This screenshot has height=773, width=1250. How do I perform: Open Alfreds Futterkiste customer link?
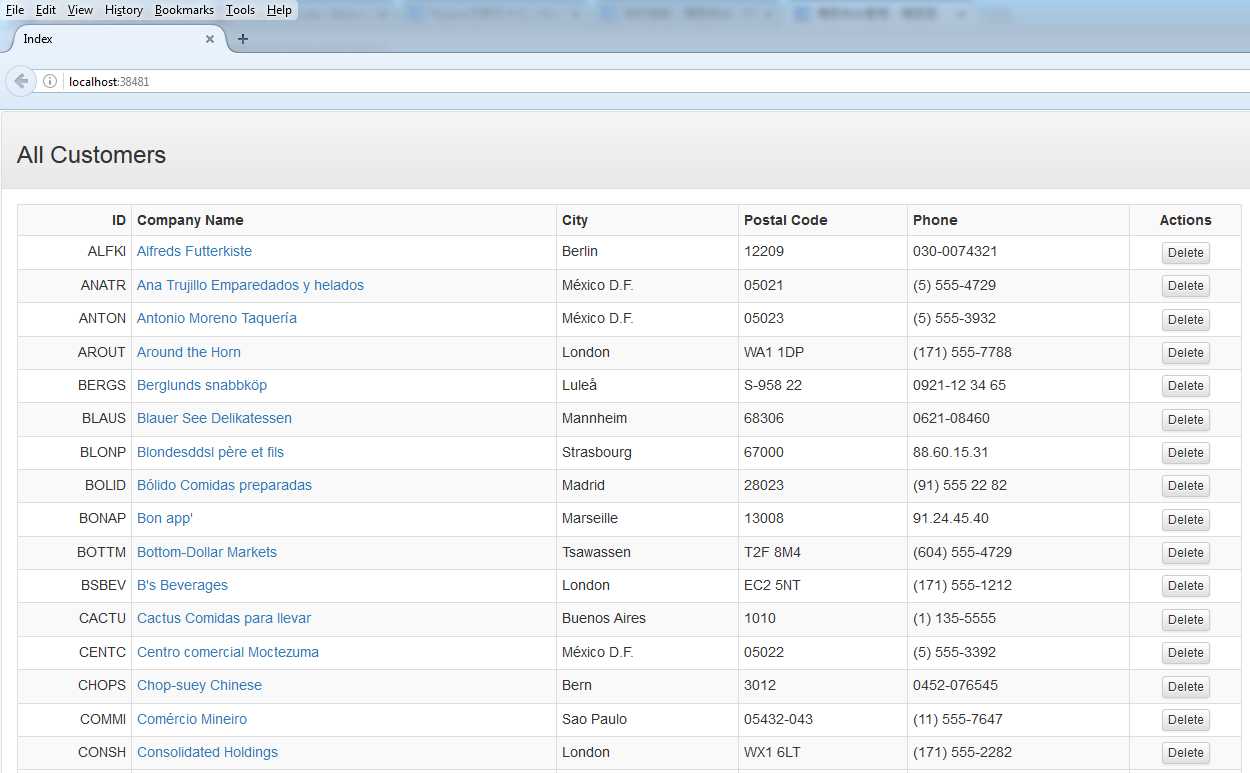pos(194,251)
